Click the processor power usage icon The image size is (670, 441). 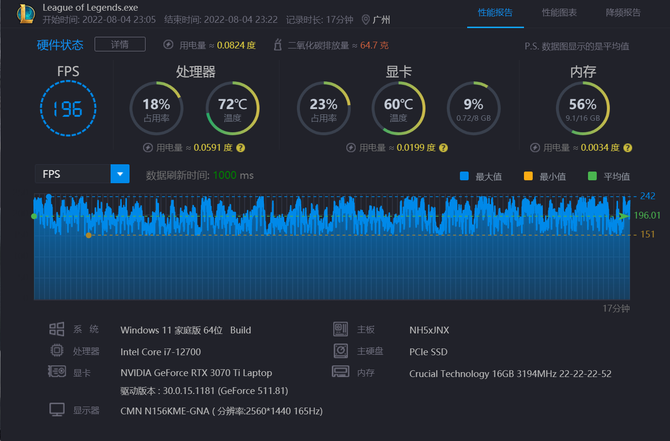coord(147,148)
